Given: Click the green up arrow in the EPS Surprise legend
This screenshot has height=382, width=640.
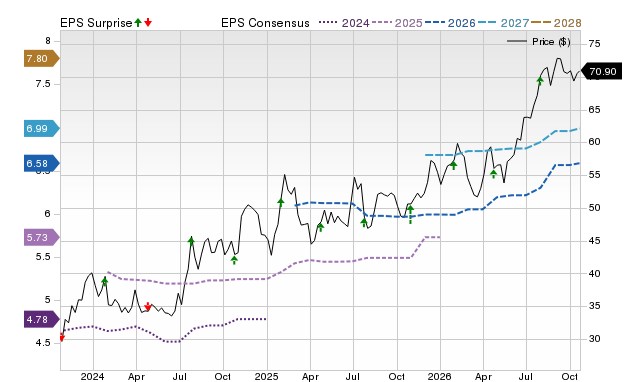Looking at the screenshot, I should (138, 22).
